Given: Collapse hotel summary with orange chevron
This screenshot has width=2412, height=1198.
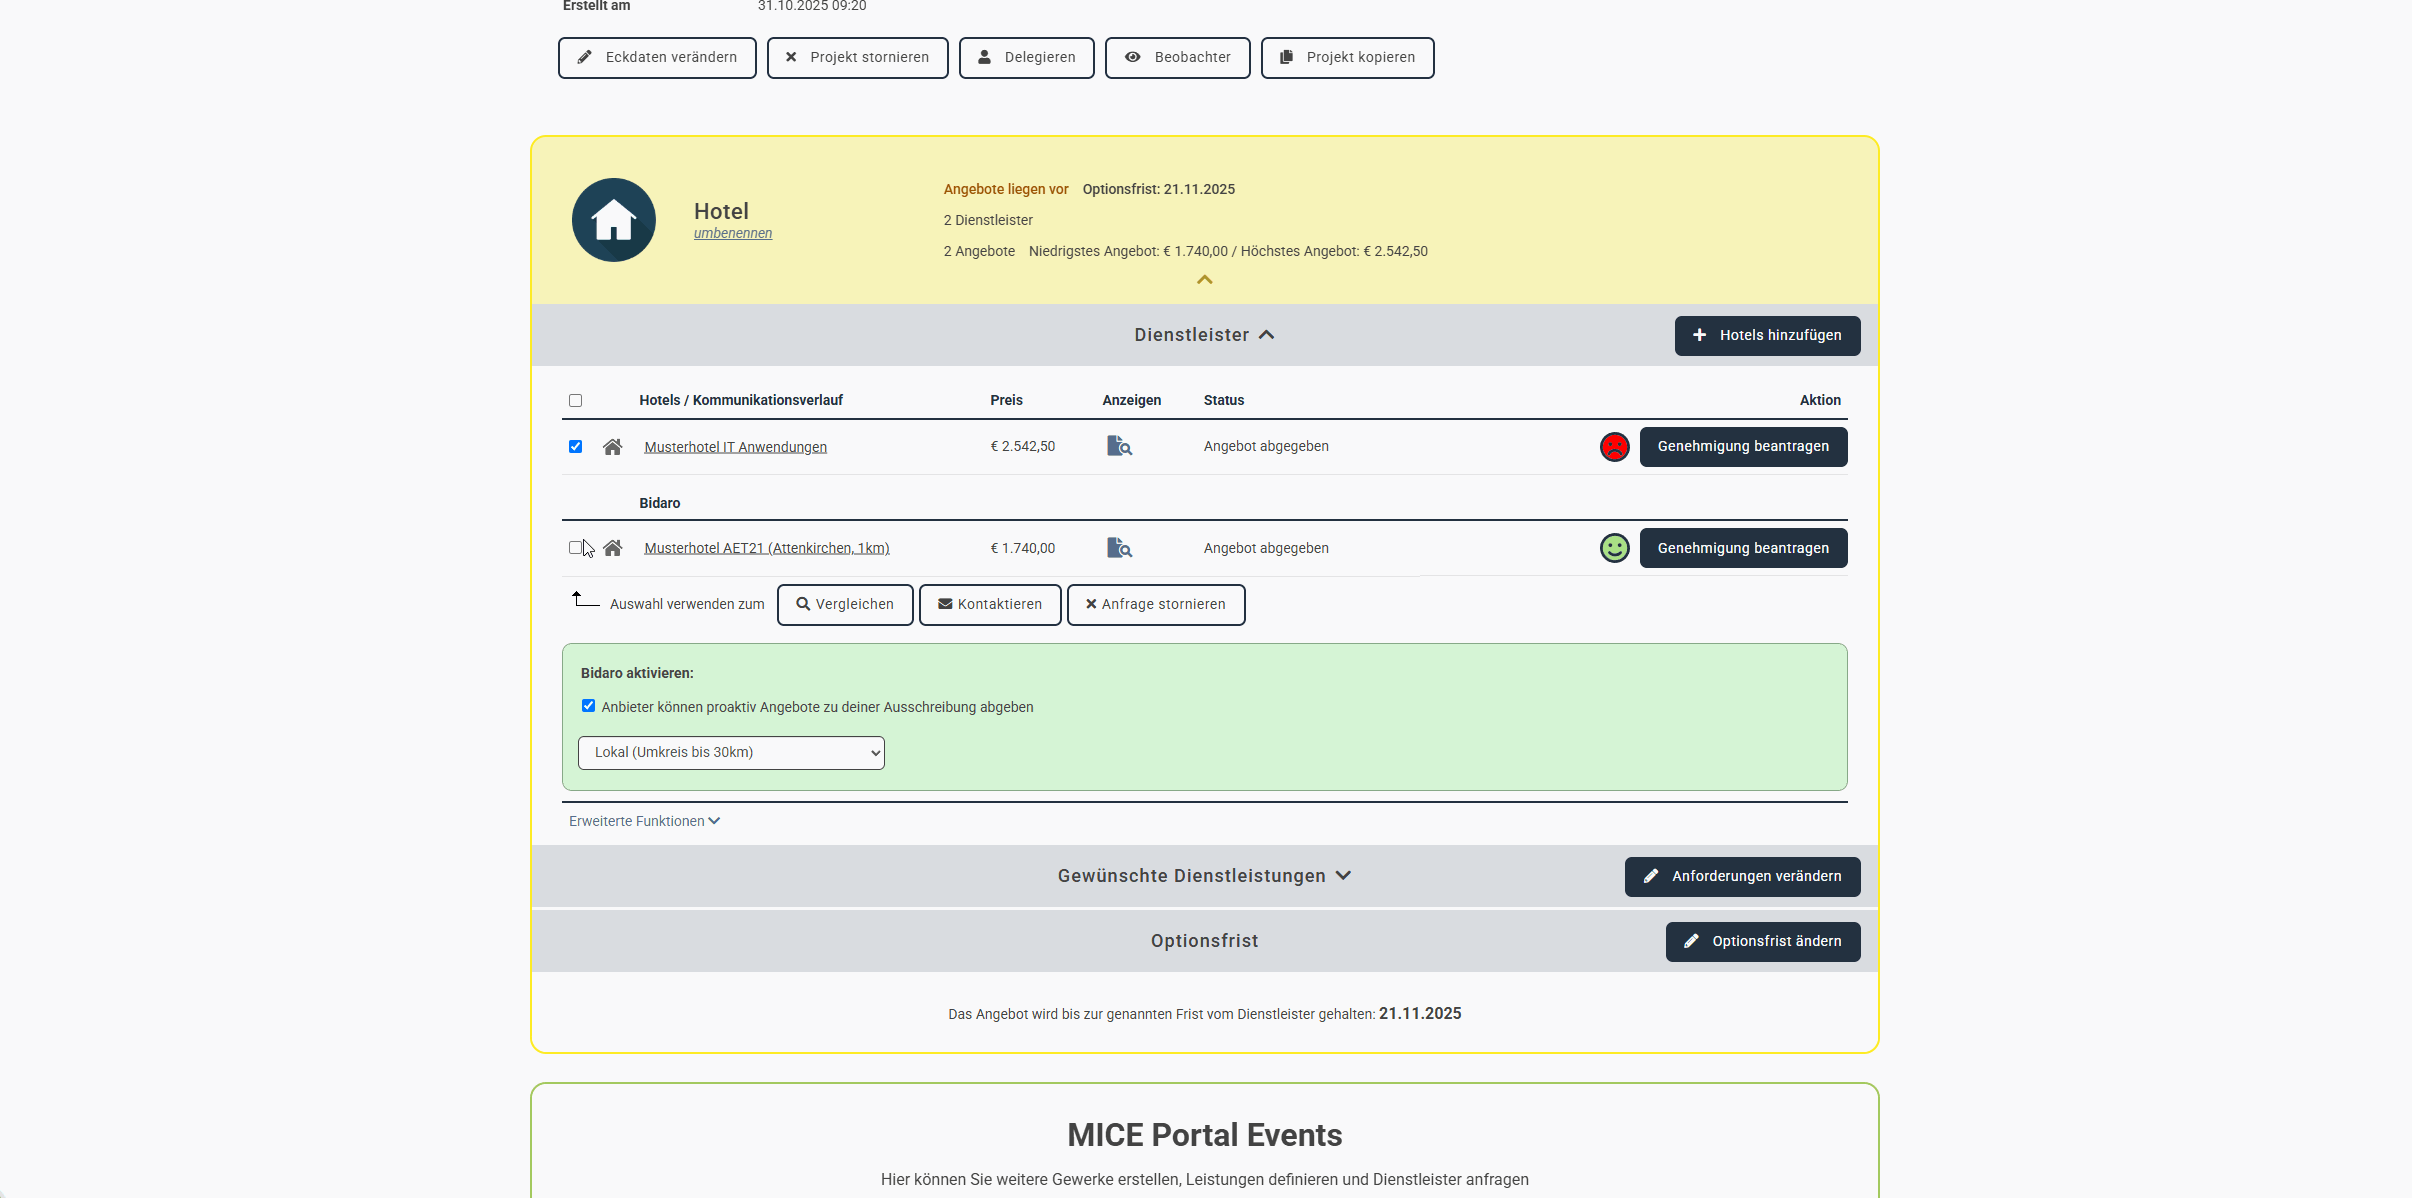Looking at the screenshot, I should click(1204, 280).
